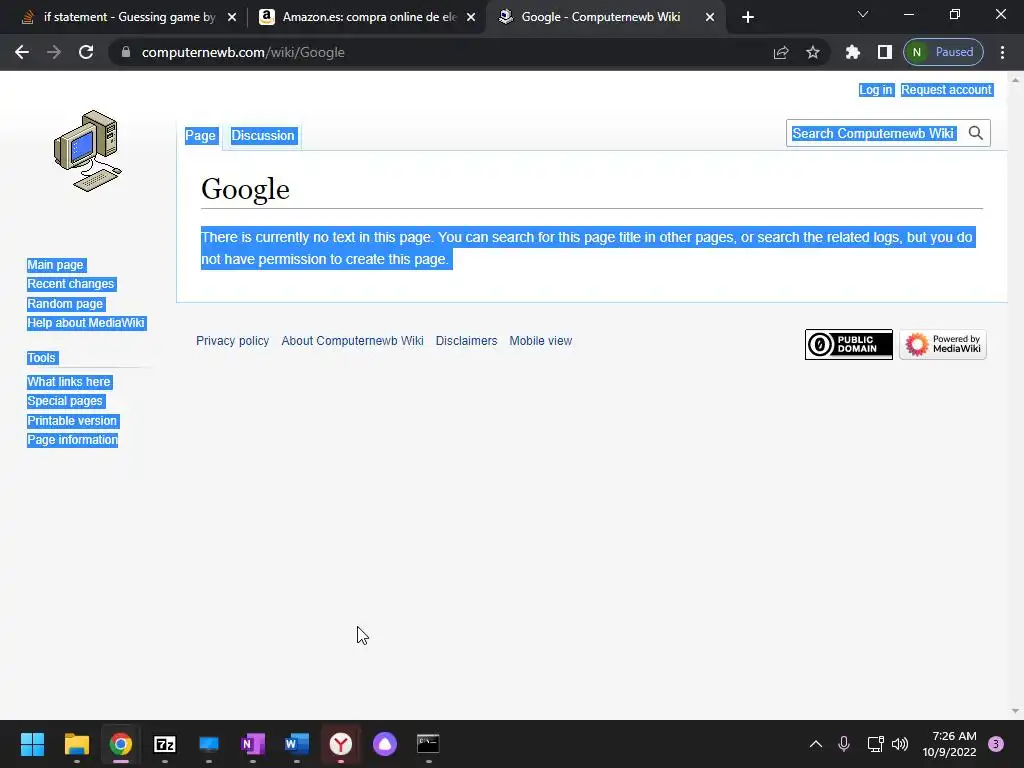Close the Amazon.es tab
Viewport: 1024px width, 768px height.
point(471,17)
